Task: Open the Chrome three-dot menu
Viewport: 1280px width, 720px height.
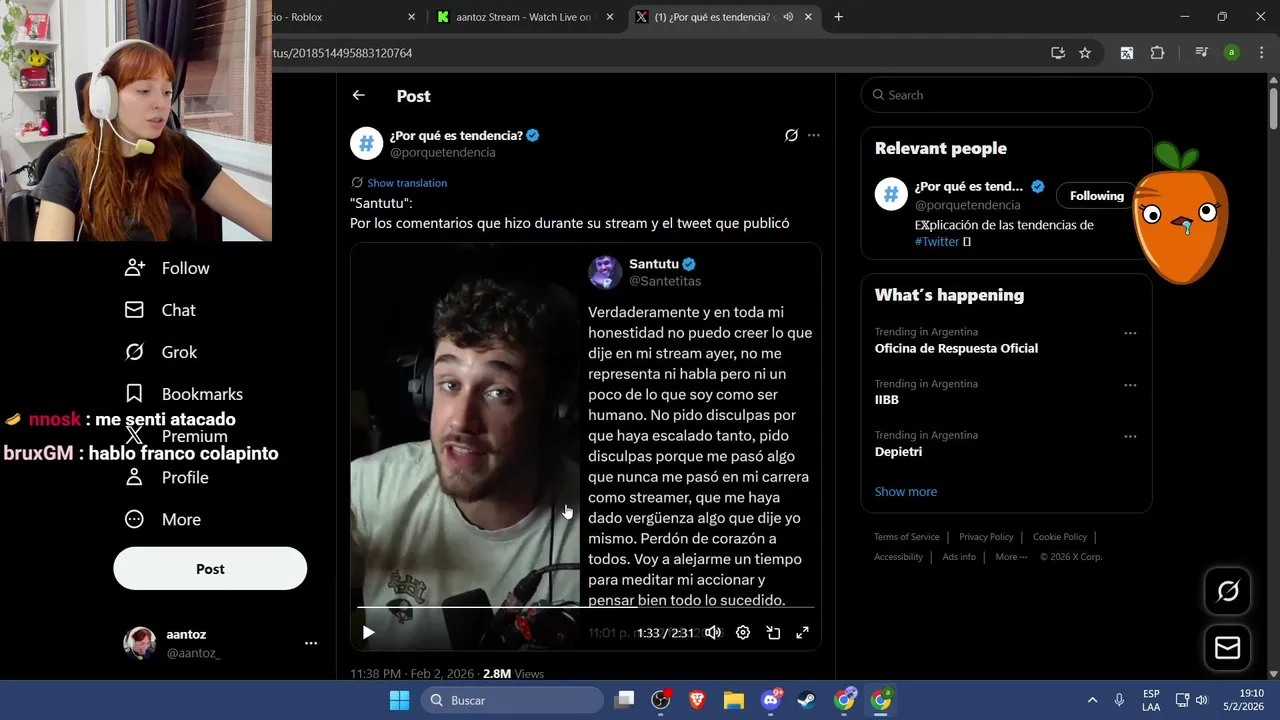Action: [x=1261, y=53]
